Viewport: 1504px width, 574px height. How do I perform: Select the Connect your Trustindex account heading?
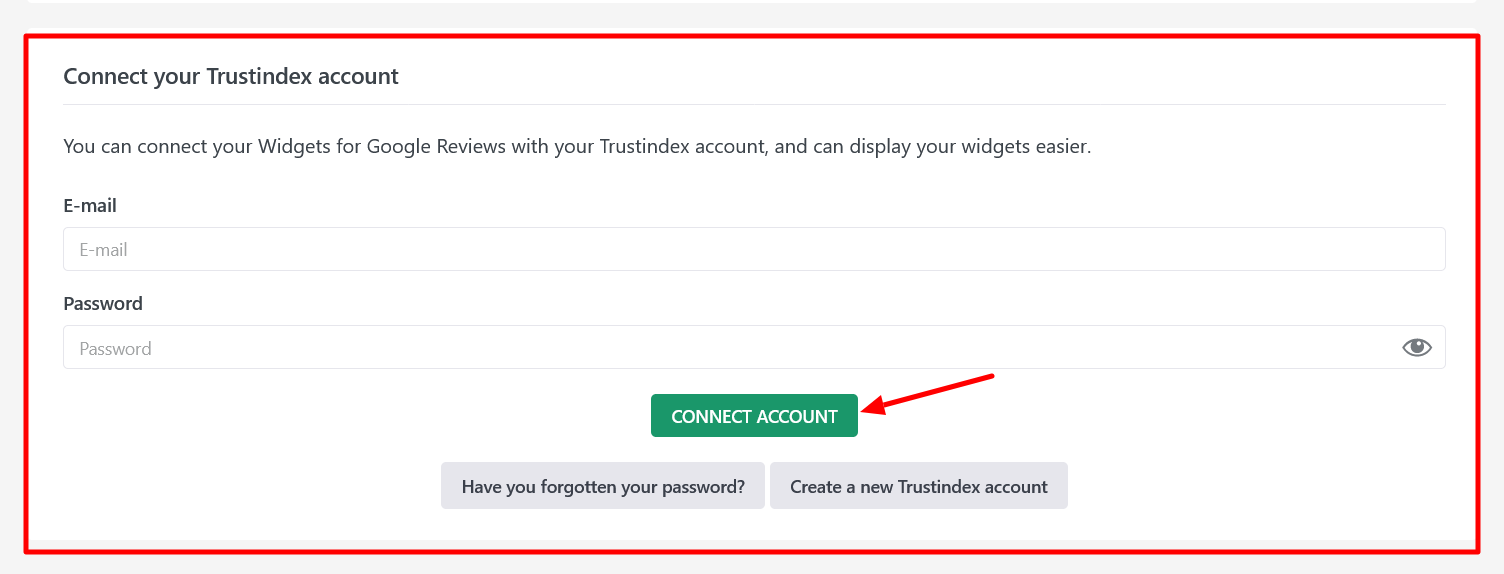pyautogui.click(x=231, y=77)
